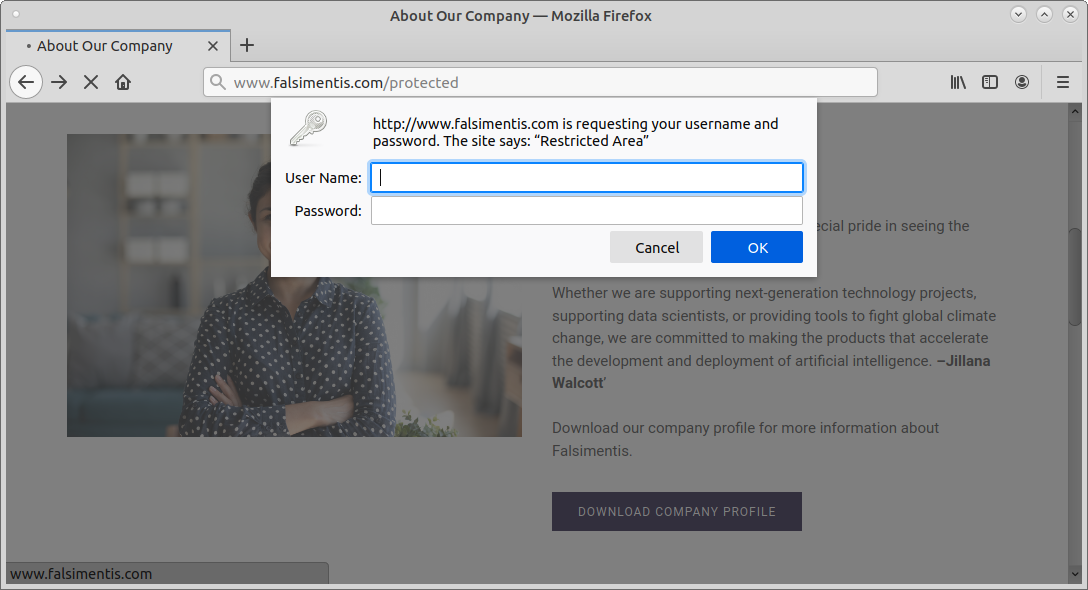Click the forward navigation arrow
Image resolution: width=1088 pixels, height=590 pixels.
point(59,83)
